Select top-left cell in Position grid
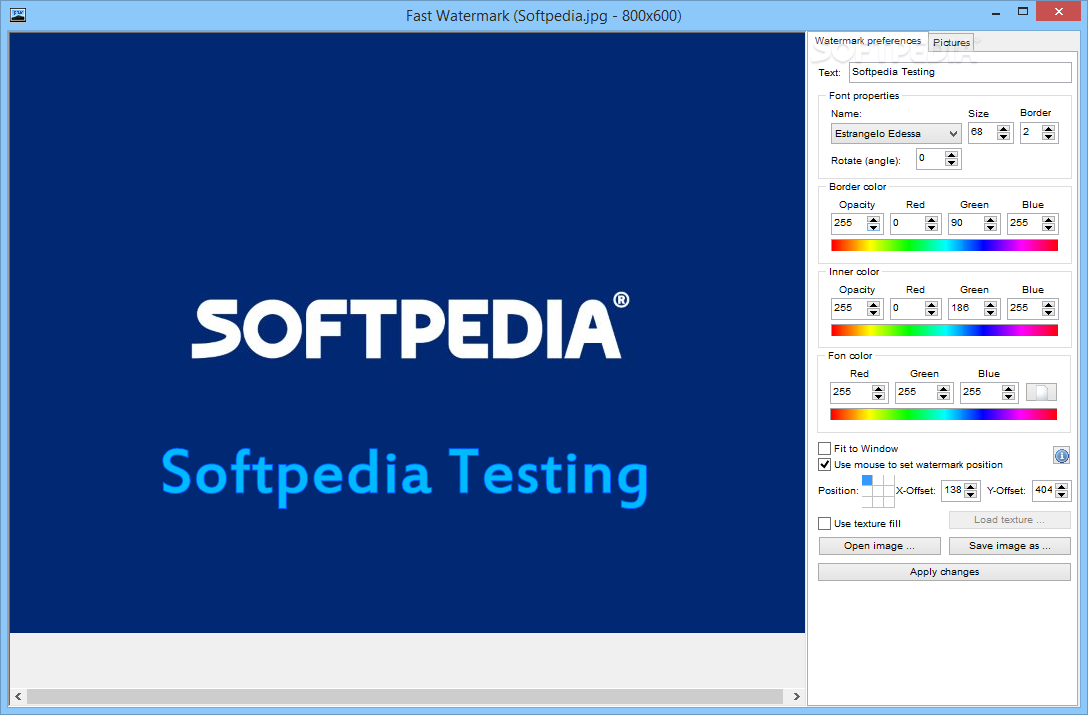The width and height of the screenshot is (1088, 715). pyautogui.click(x=867, y=480)
